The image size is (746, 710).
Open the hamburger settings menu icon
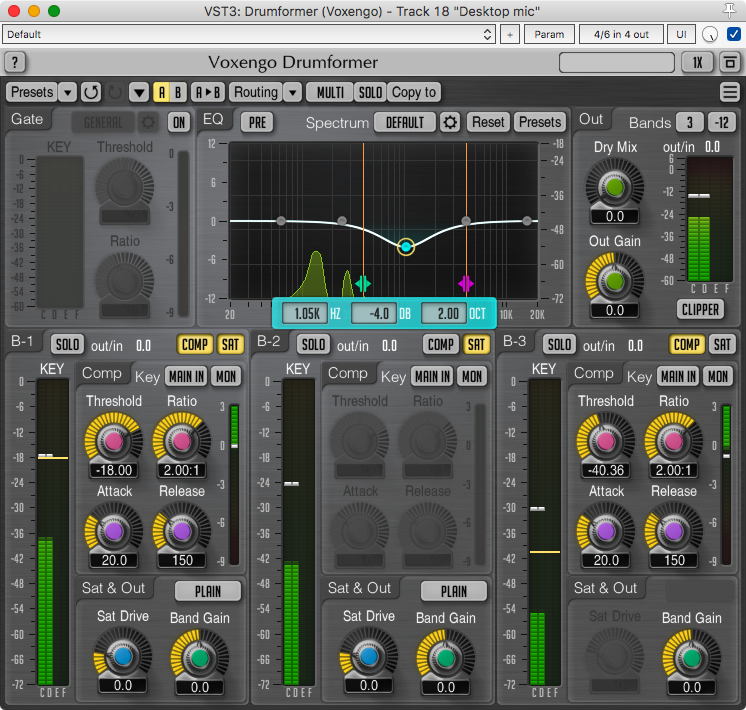730,92
